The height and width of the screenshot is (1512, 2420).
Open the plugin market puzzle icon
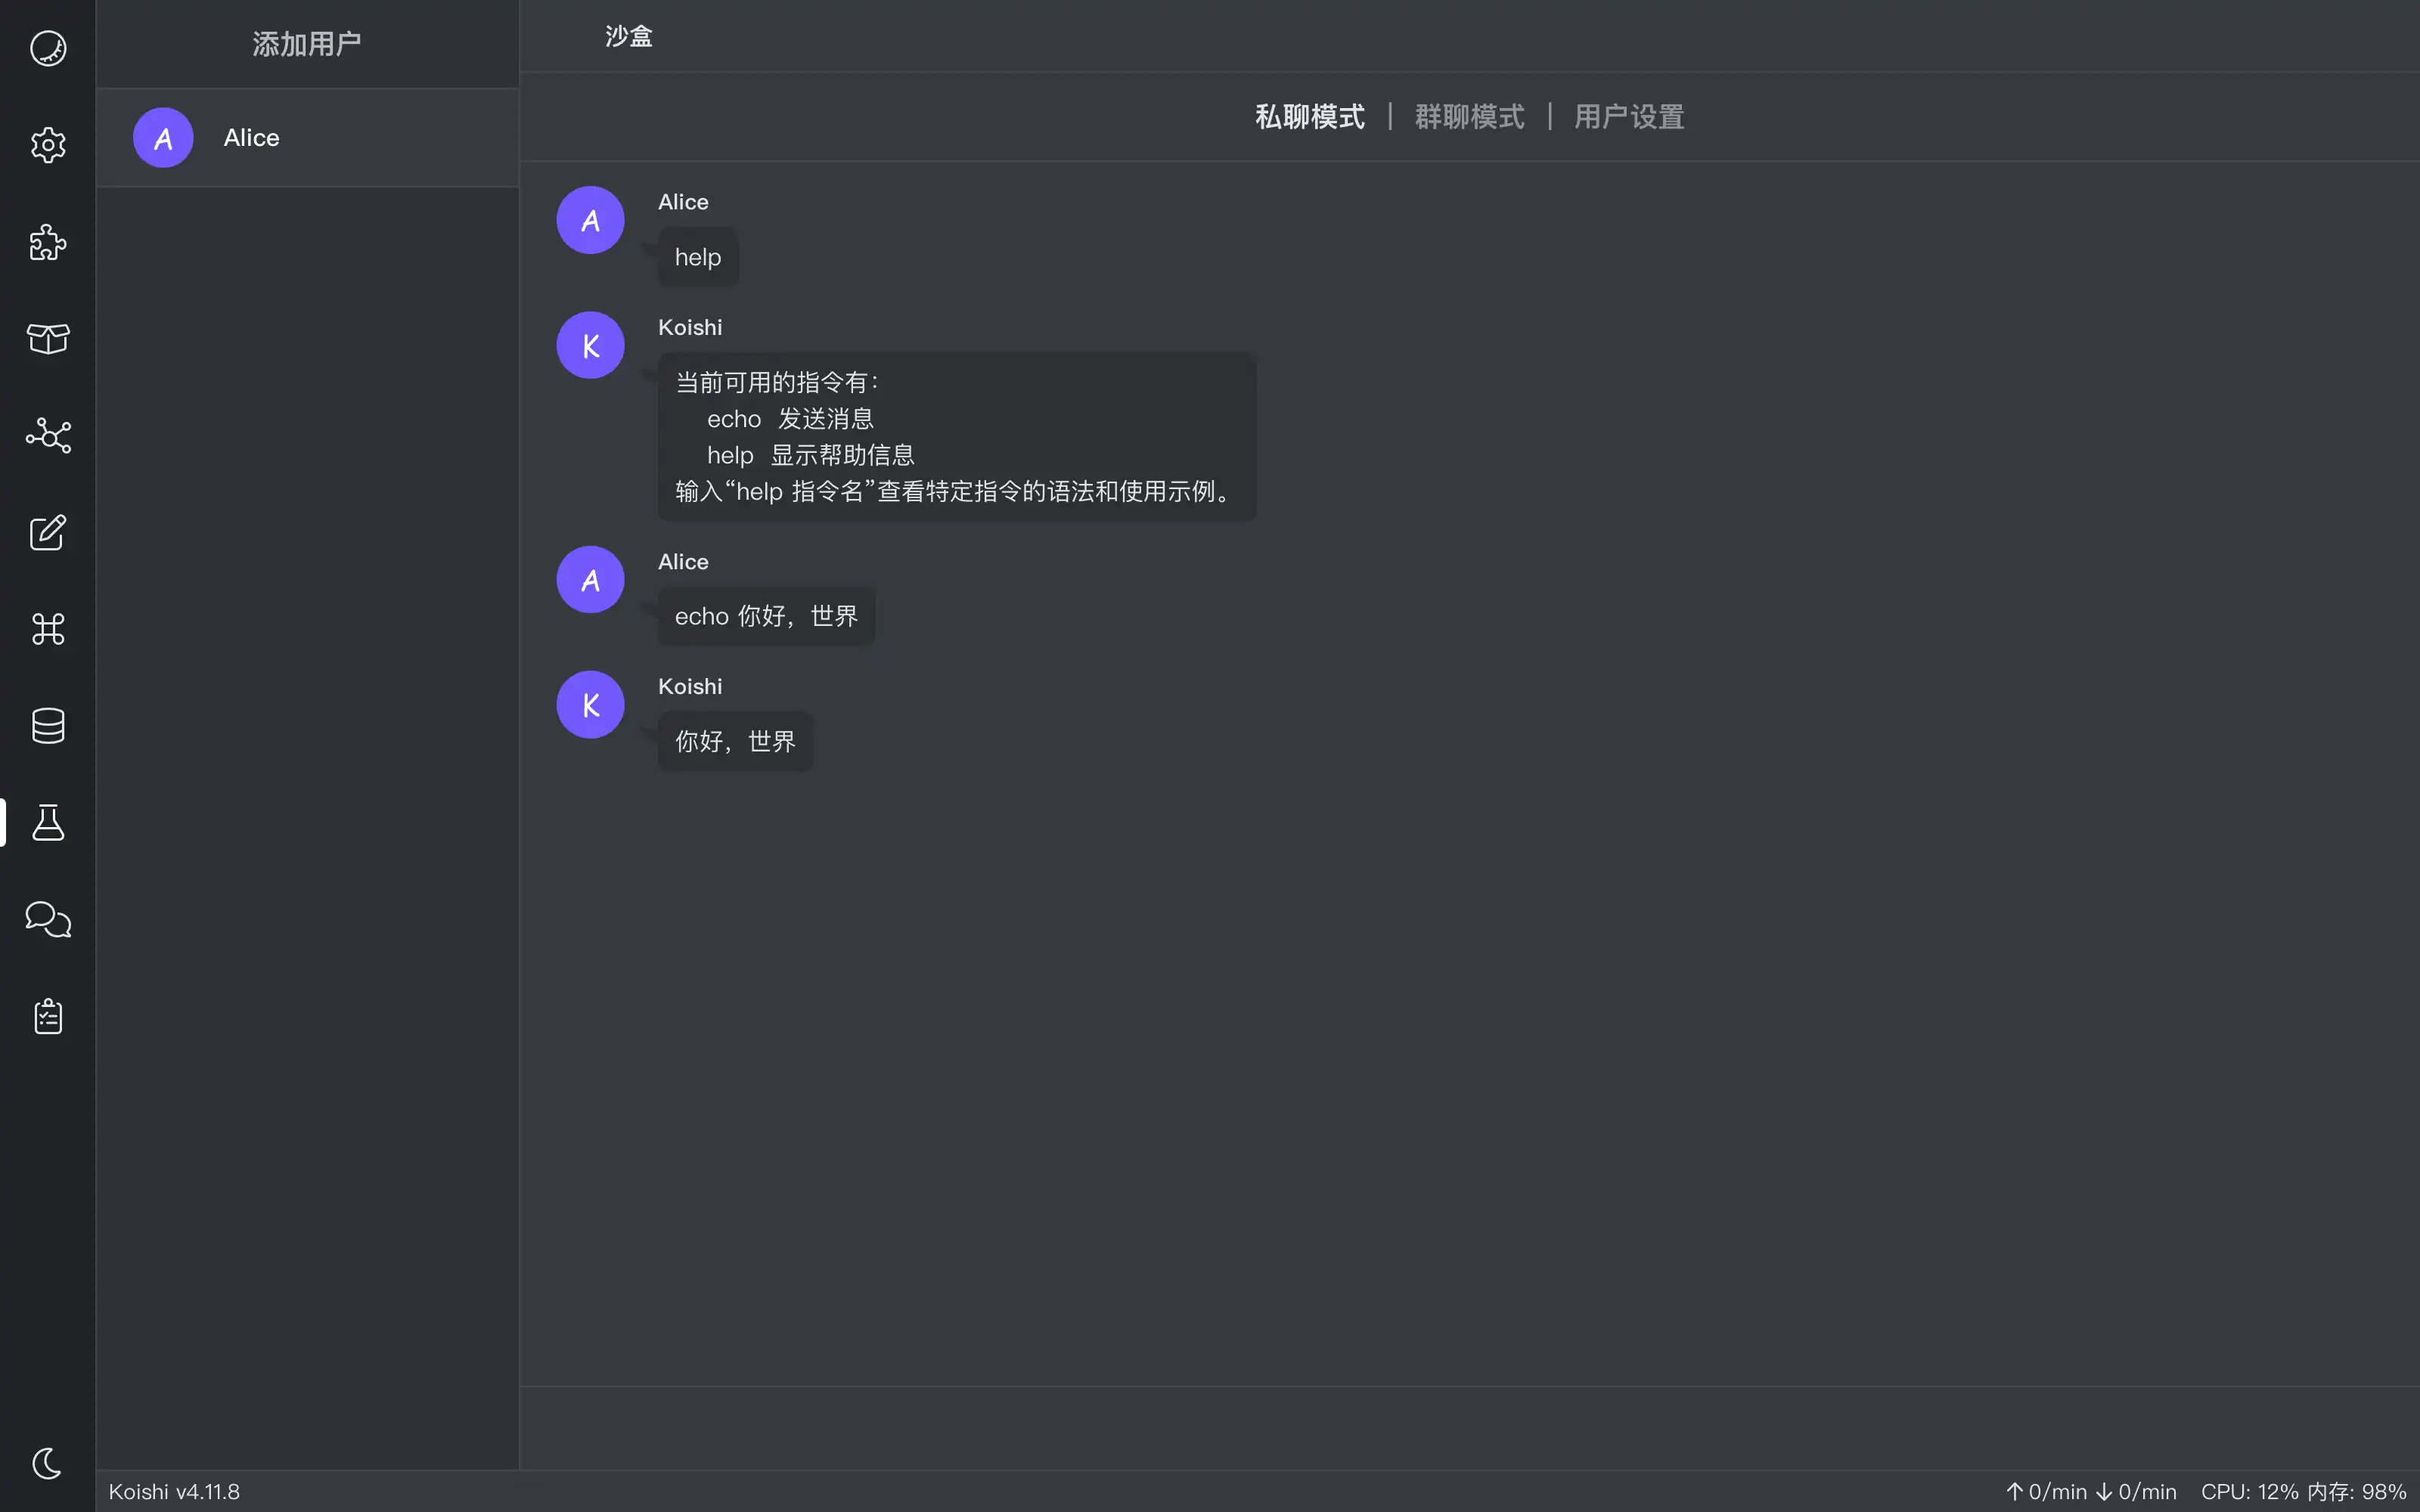point(48,242)
